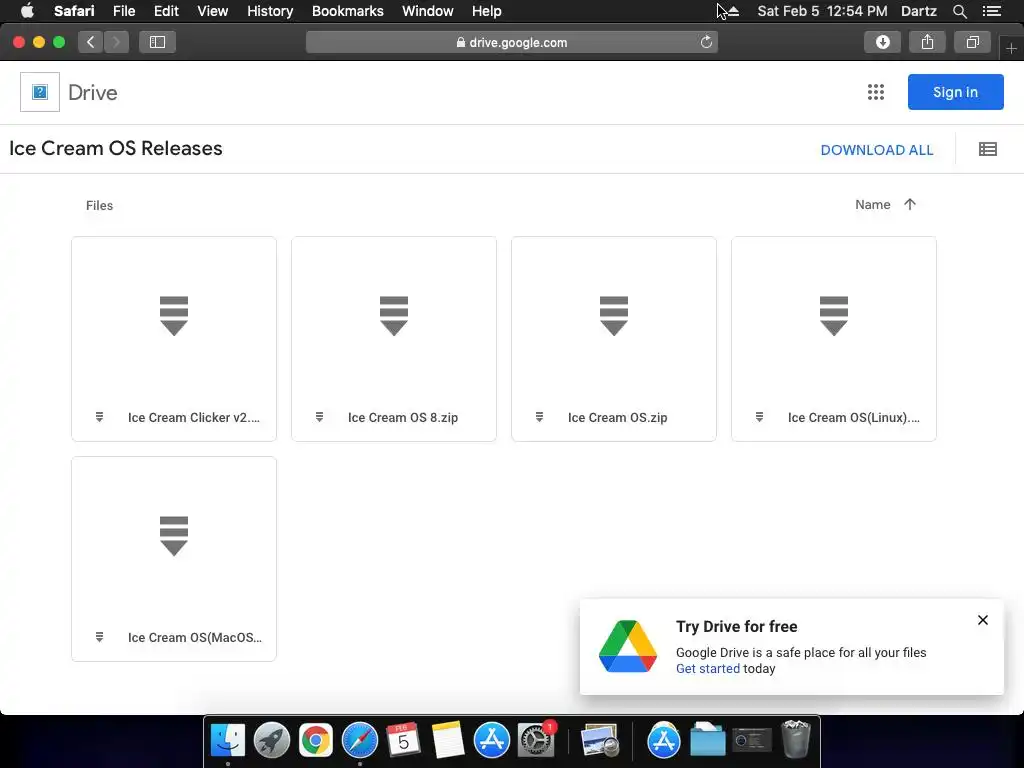Click the blue Sign in button
Image resolution: width=1024 pixels, height=768 pixels.
click(x=955, y=92)
